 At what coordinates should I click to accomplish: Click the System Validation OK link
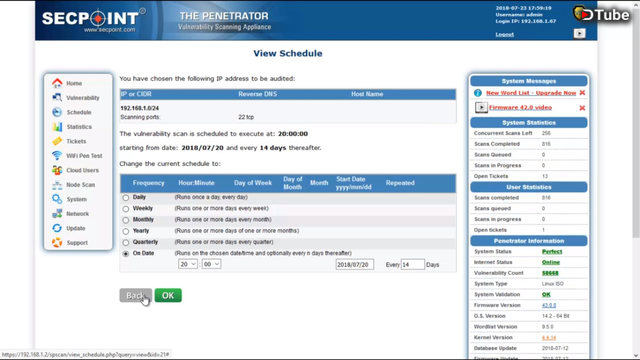pos(546,294)
